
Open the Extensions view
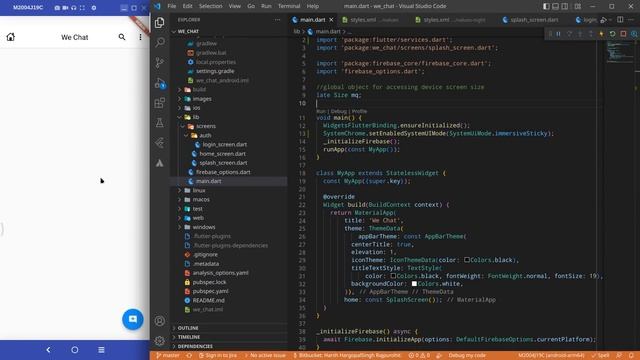(x=160, y=102)
